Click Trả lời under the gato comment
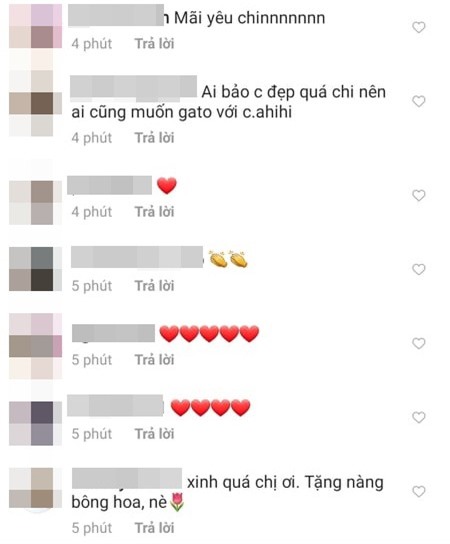Image resolution: width=450 pixels, height=544 pixels. coord(154,138)
